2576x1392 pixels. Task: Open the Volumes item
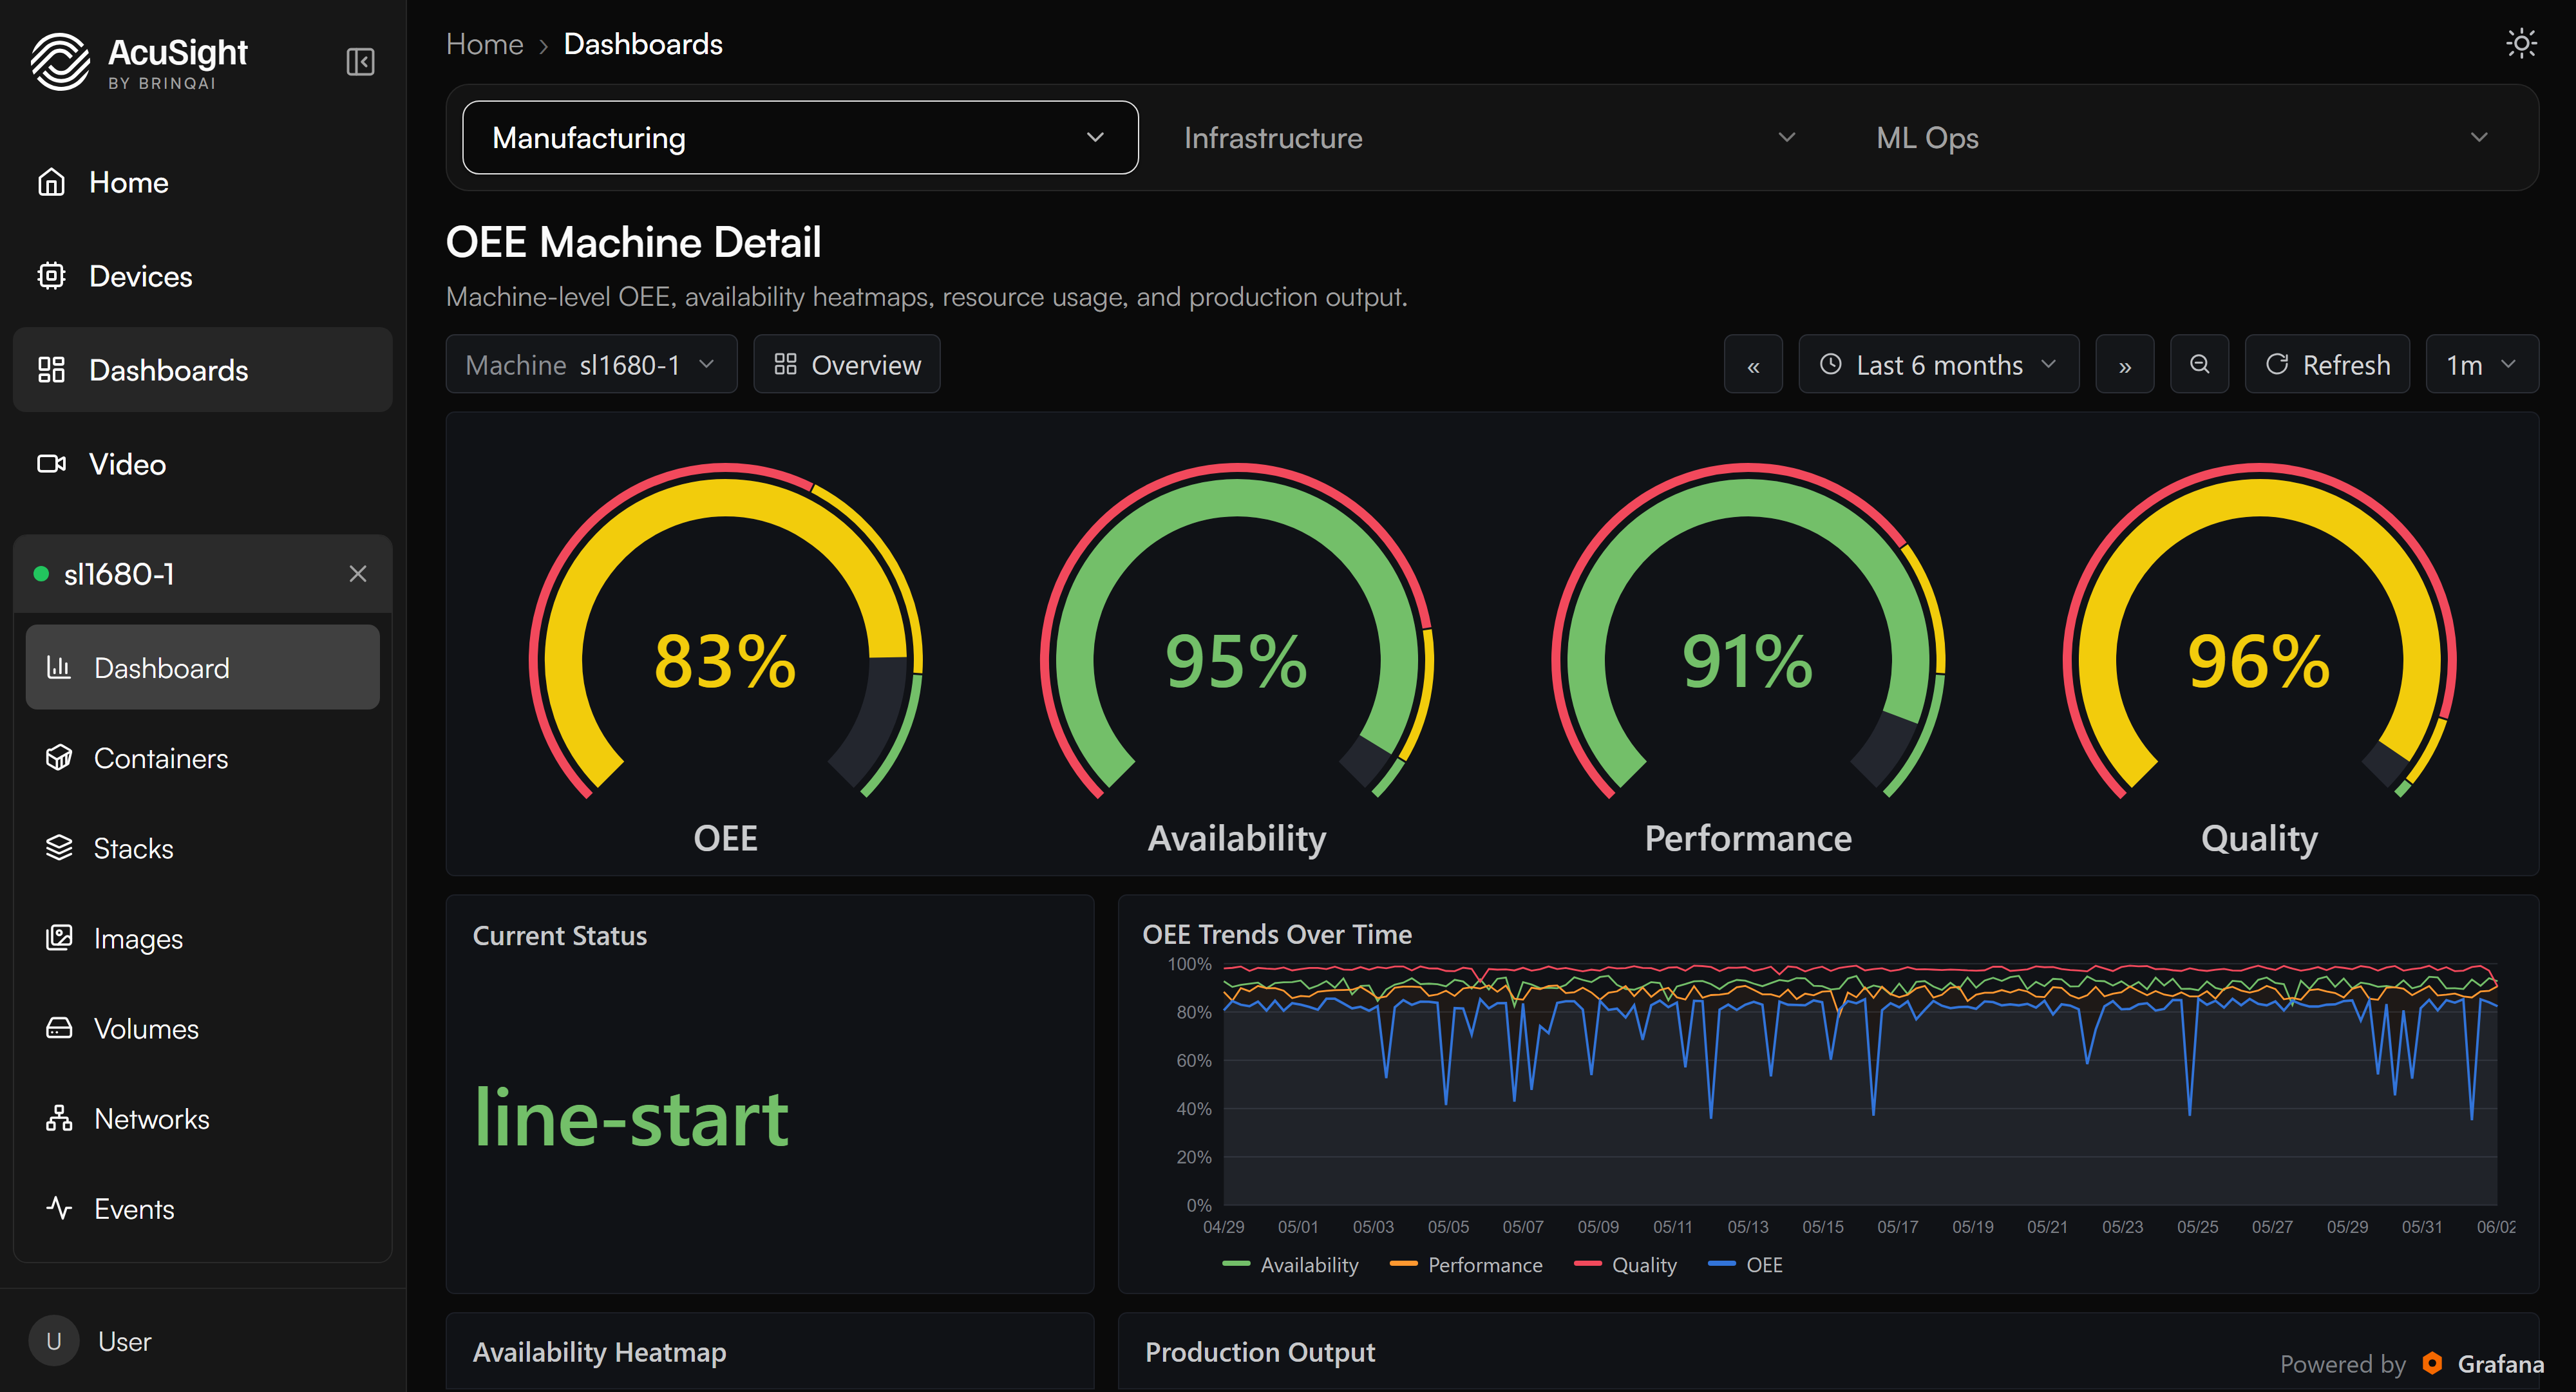tap(203, 1028)
